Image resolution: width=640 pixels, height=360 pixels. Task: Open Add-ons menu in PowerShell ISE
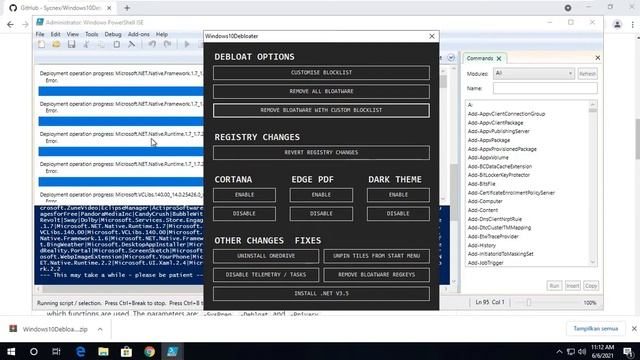click(139, 34)
